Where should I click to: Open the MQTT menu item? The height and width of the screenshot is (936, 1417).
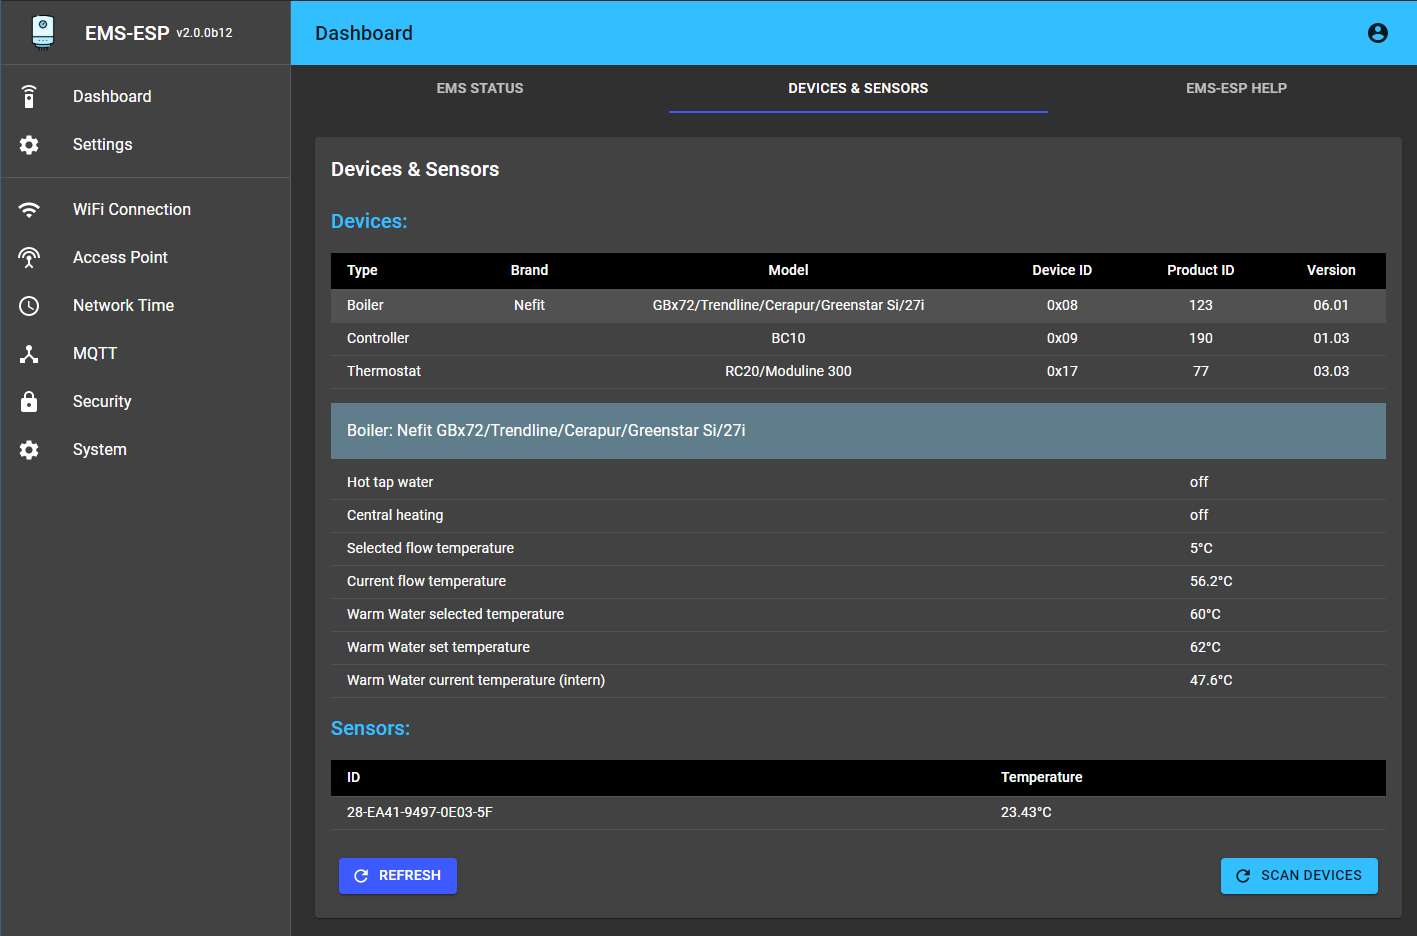tap(95, 354)
